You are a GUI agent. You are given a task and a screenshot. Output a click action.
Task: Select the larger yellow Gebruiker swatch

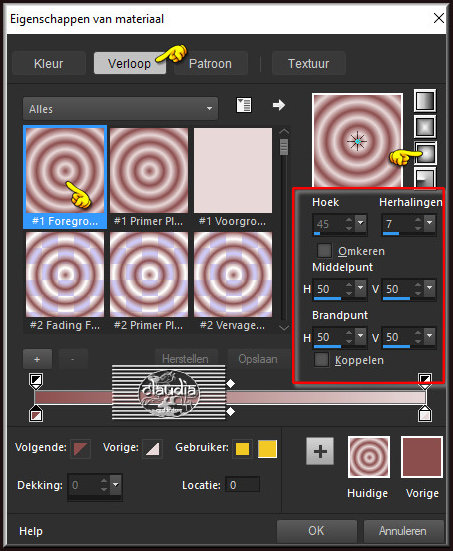point(267,449)
